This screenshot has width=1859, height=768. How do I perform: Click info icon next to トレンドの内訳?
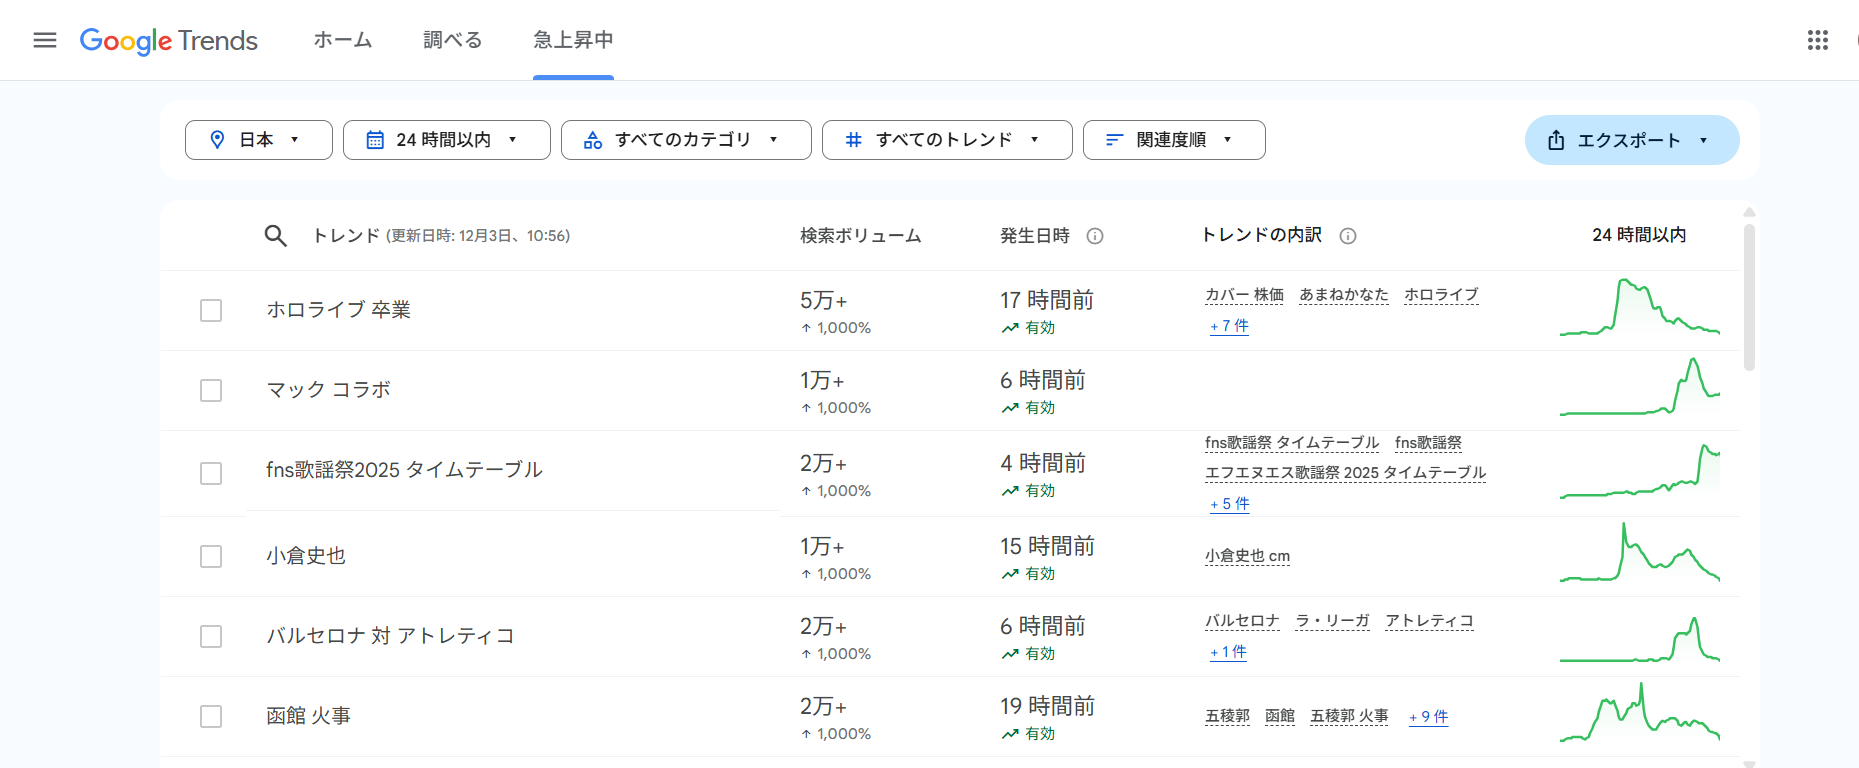click(x=1347, y=236)
